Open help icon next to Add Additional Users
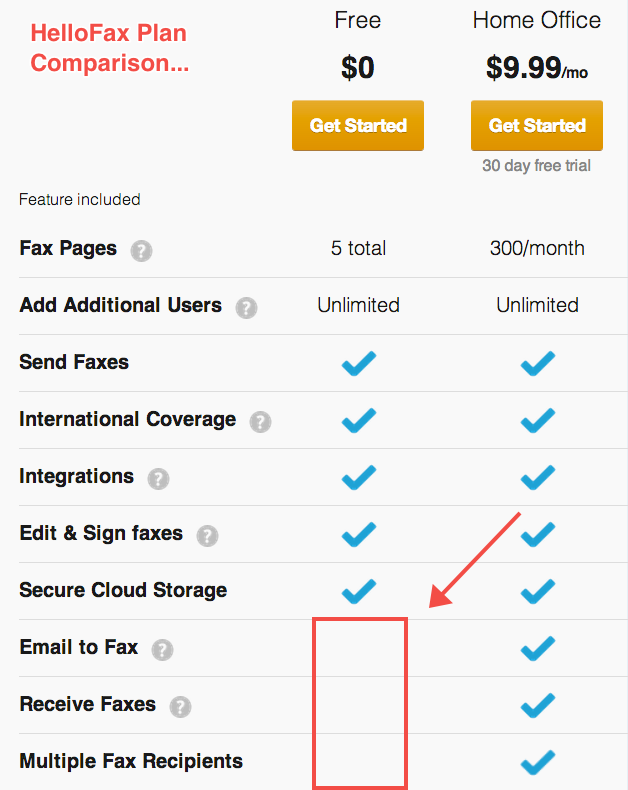 pyautogui.click(x=246, y=307)
